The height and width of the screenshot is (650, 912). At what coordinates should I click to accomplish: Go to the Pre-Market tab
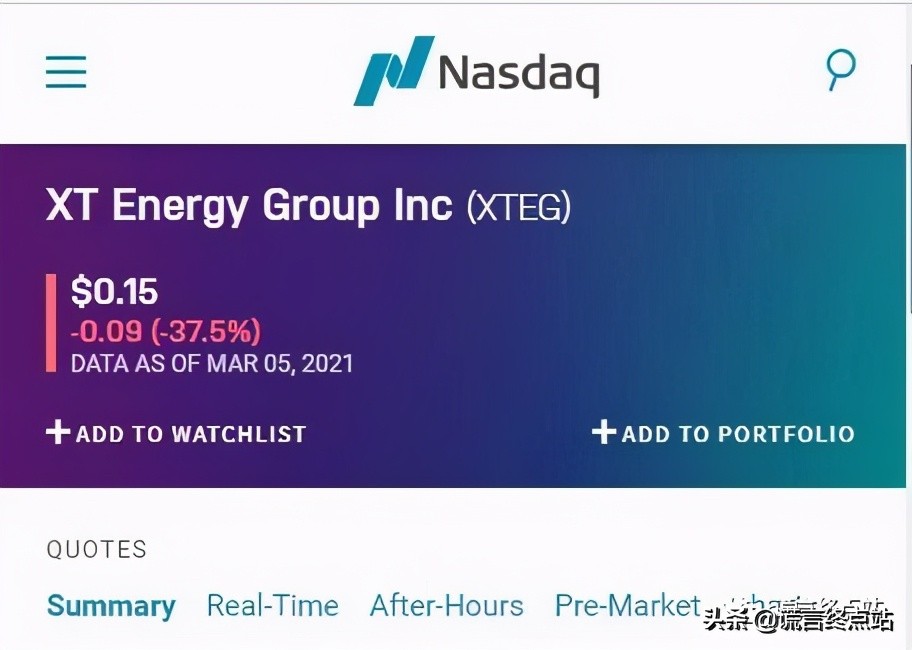pyautogui.click(x=627, y=606)
